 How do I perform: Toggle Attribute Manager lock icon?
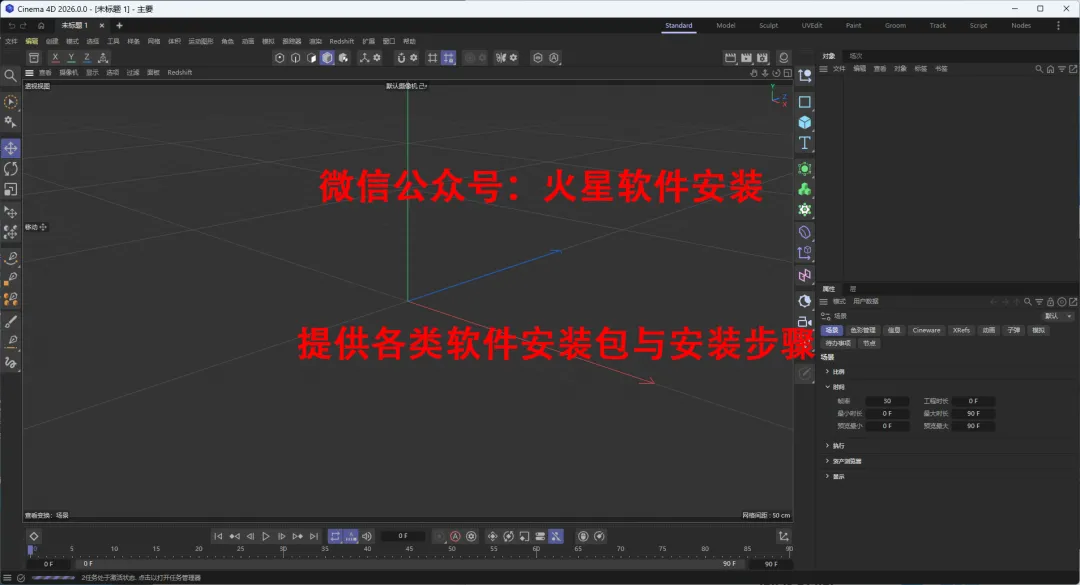click(x=1050, y=302)
